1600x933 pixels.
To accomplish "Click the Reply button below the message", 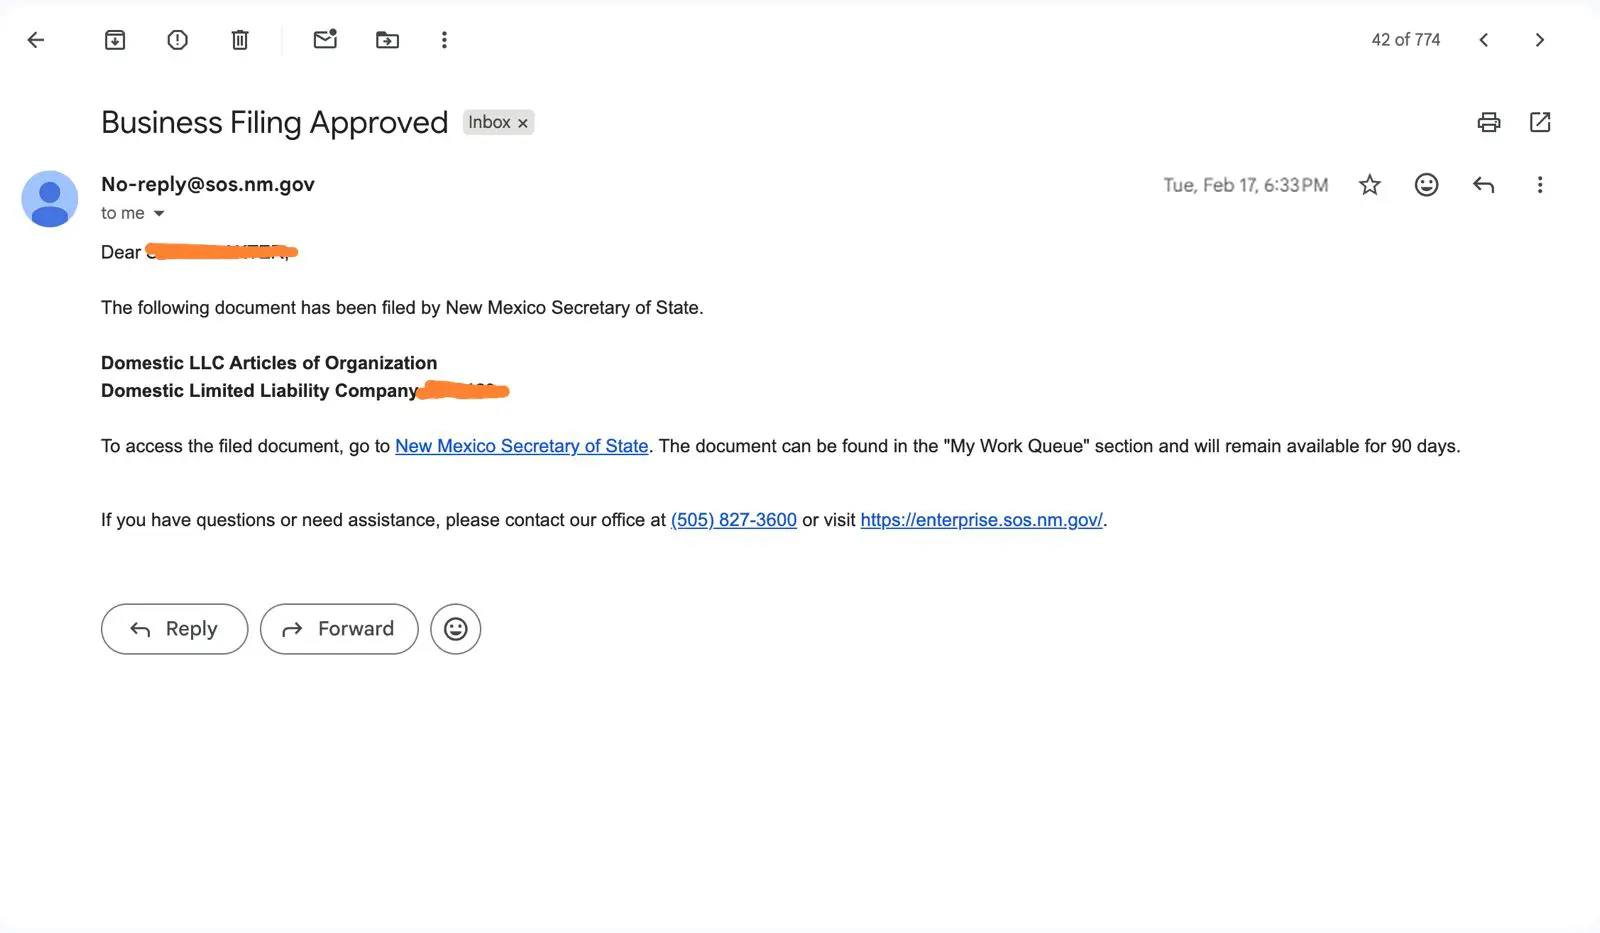I will pyautogui.click(x=174, y=629).
